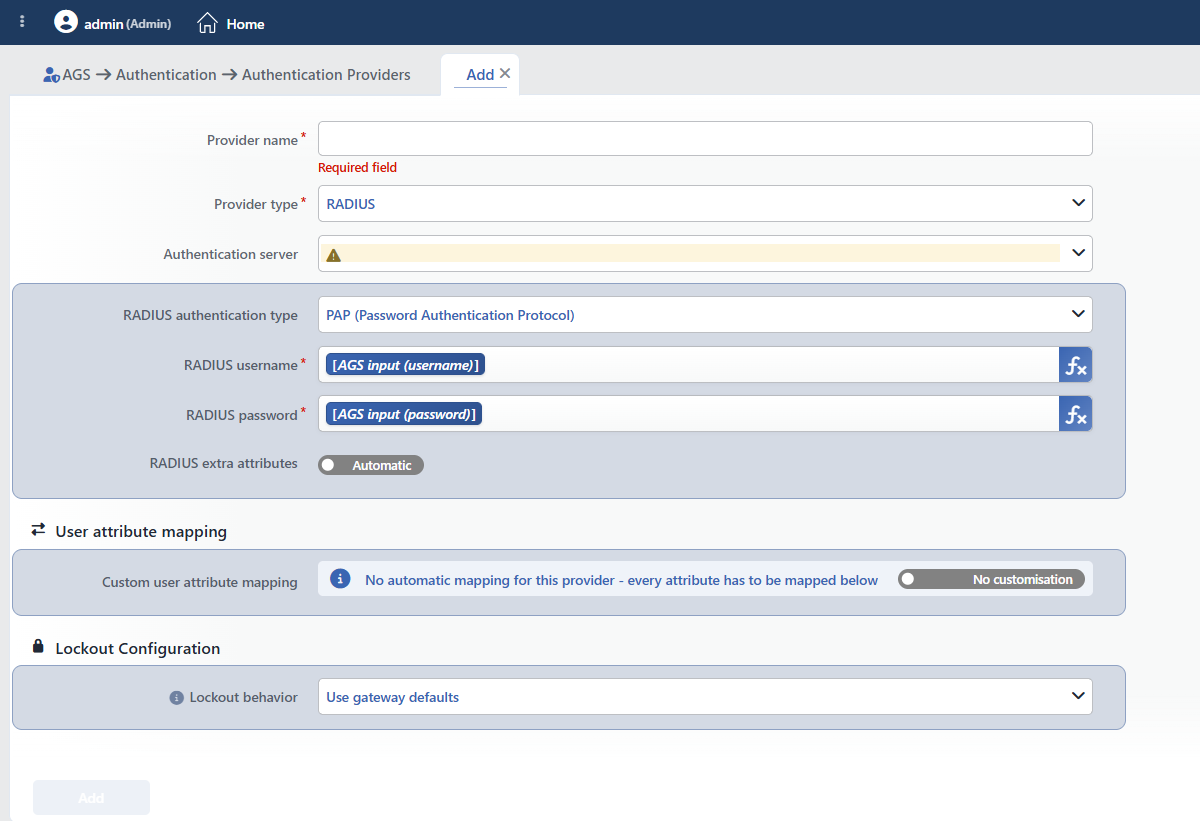Click the Lockout Configuration heading
This screenshot has height=821, width=1200.
(138, 648)
